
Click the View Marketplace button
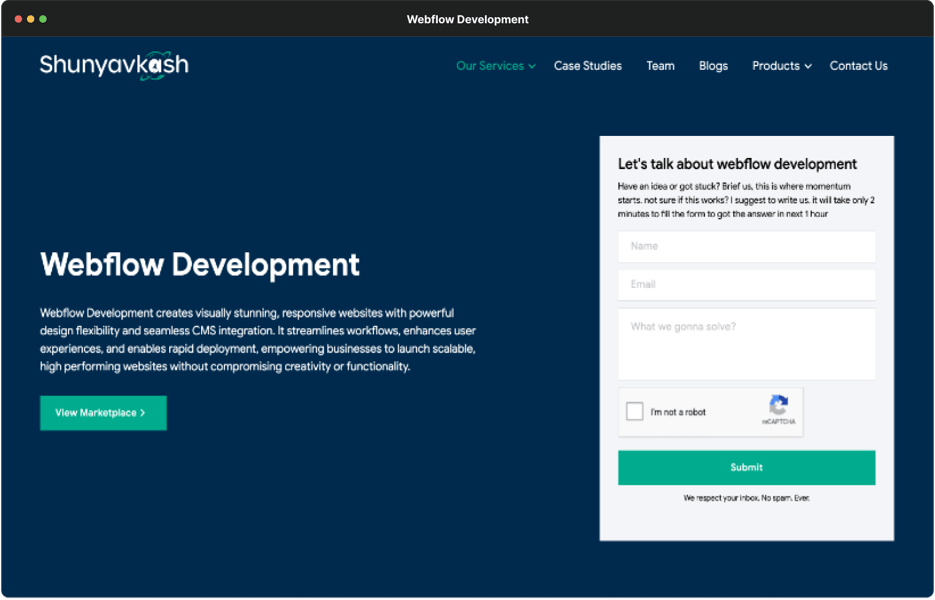(103, 413)
